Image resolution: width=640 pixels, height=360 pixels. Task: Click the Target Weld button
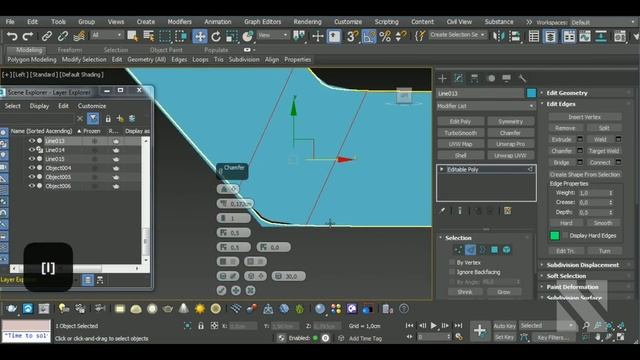tap(604, 151)
